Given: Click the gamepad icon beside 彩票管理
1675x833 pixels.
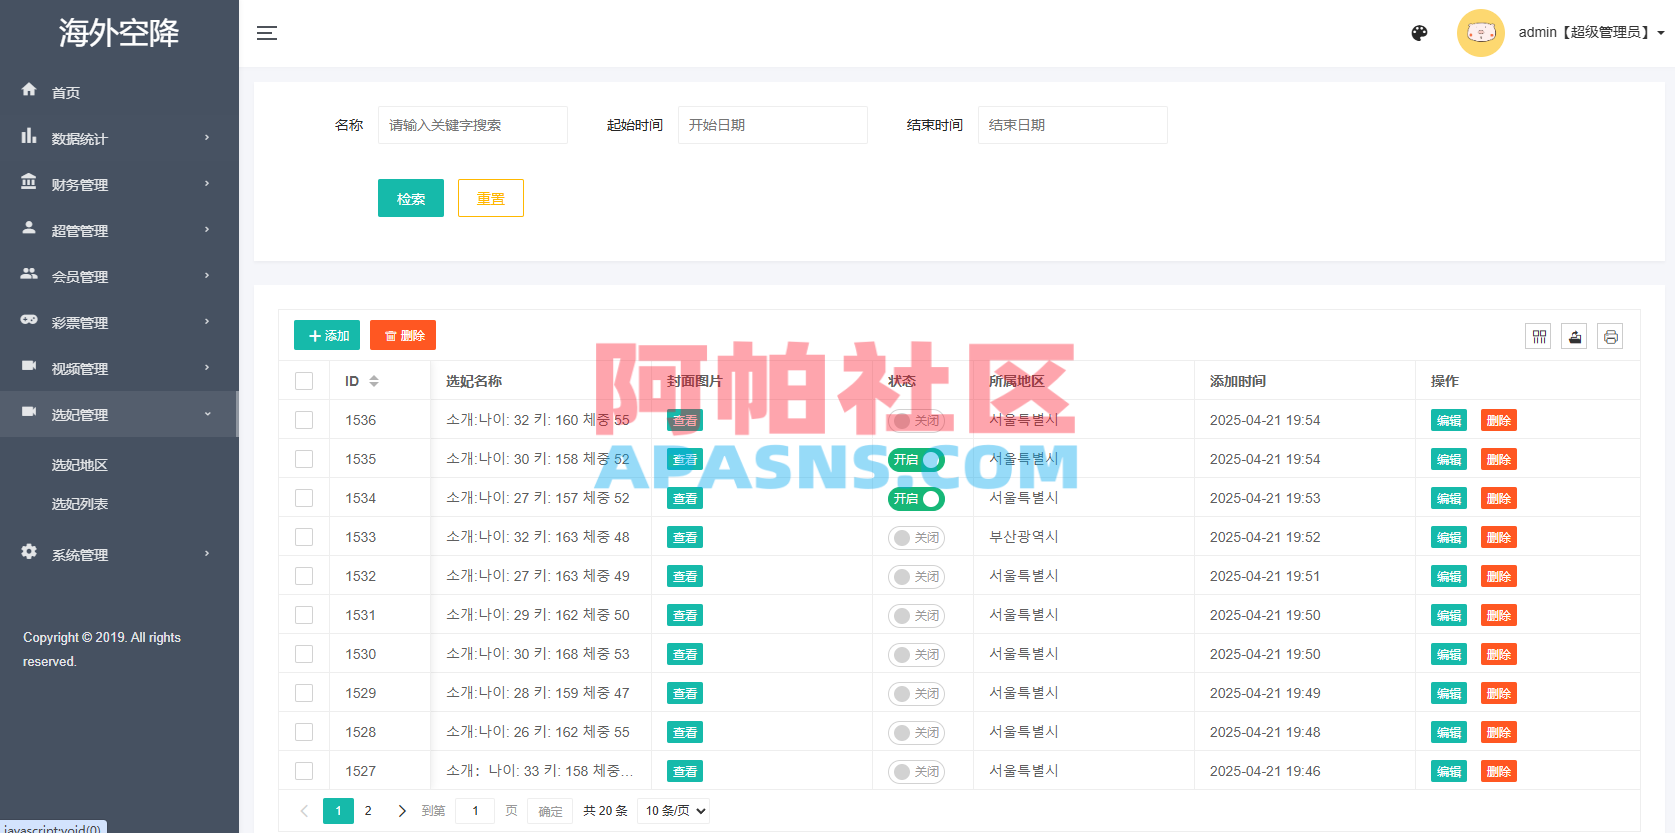Looking at the screenshot, I should tap(29, 320).
